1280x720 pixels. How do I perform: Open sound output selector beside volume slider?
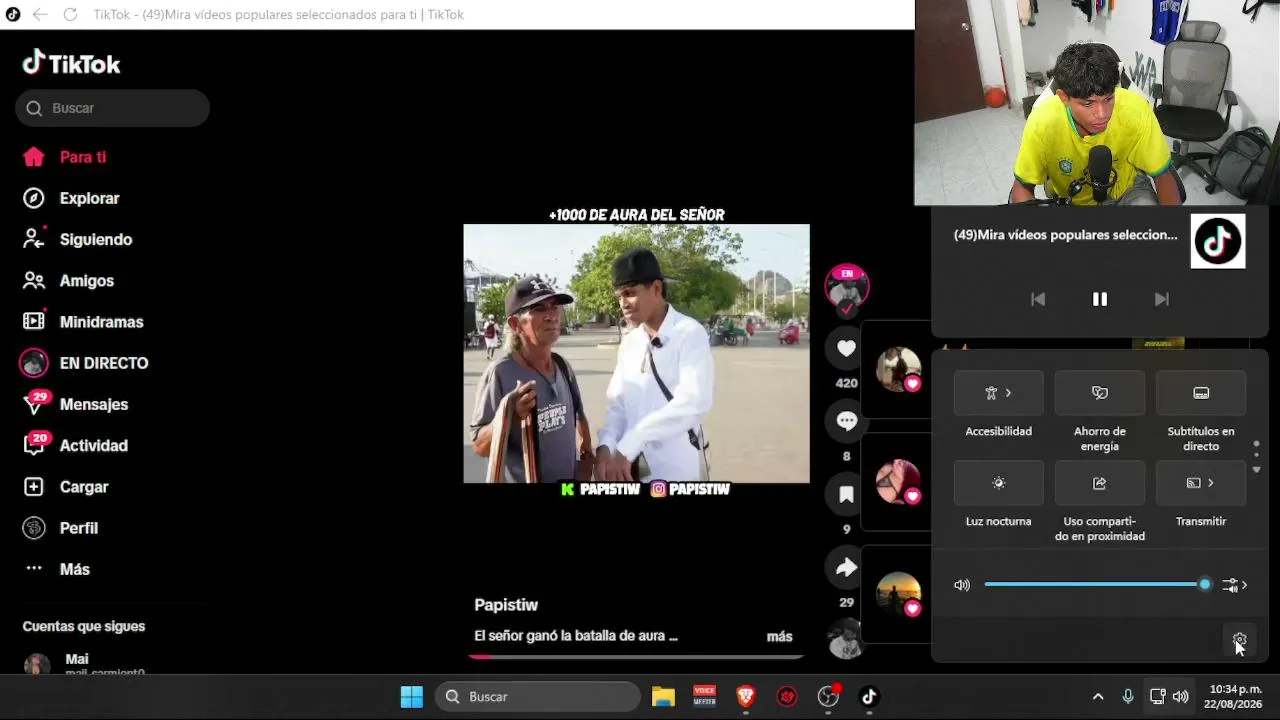[1235, 585]
